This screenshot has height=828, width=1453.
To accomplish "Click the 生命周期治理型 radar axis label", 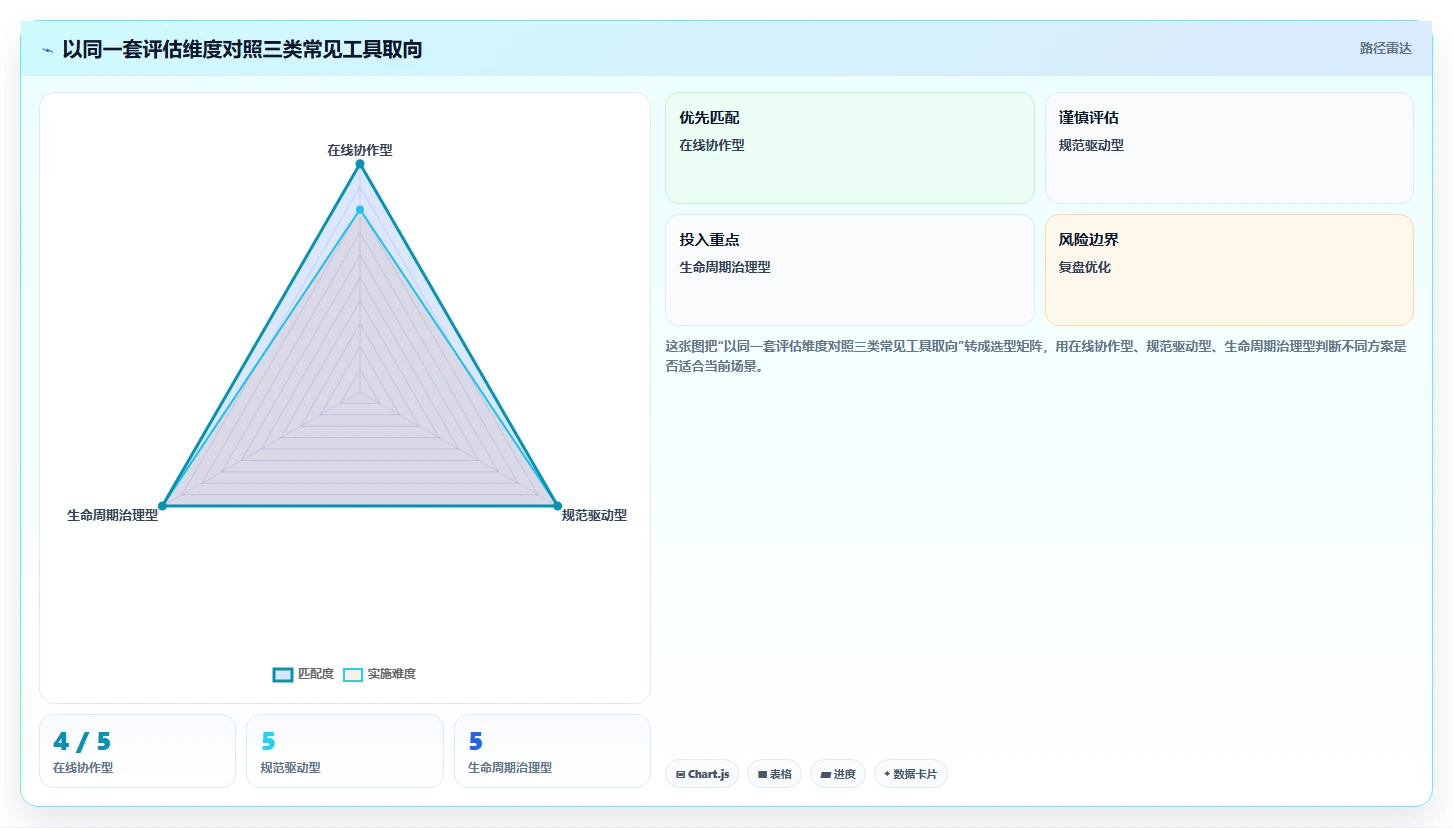I will (113, 515).
